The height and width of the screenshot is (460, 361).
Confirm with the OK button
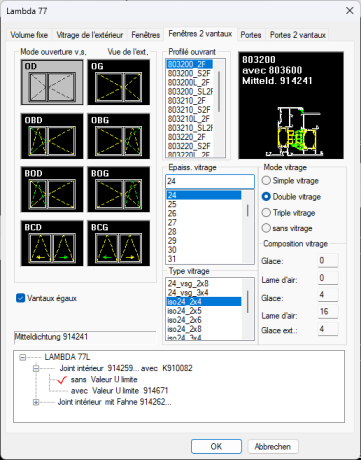click(x=216, y=446)
